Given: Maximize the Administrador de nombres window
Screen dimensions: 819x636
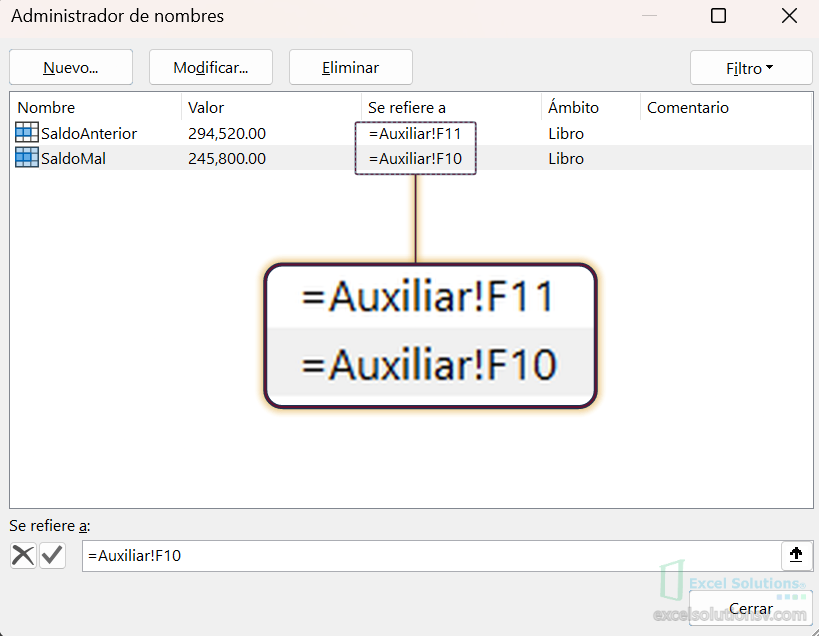Looking at the screenshot, I should (x=719, y=16).
